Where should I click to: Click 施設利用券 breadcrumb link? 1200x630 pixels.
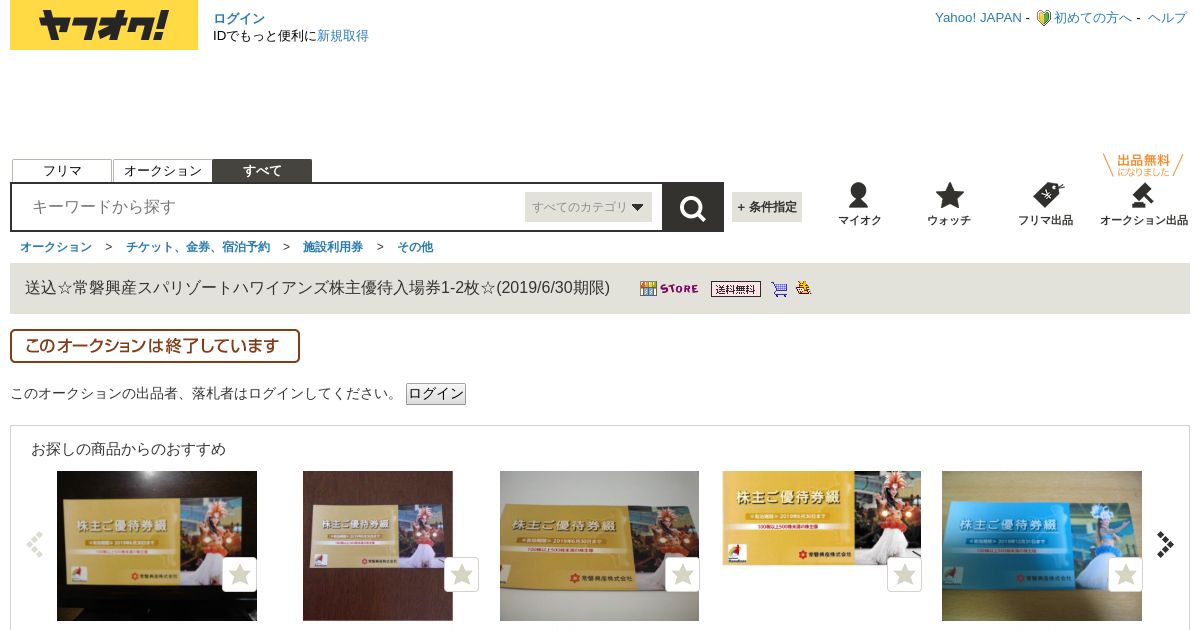333,247
